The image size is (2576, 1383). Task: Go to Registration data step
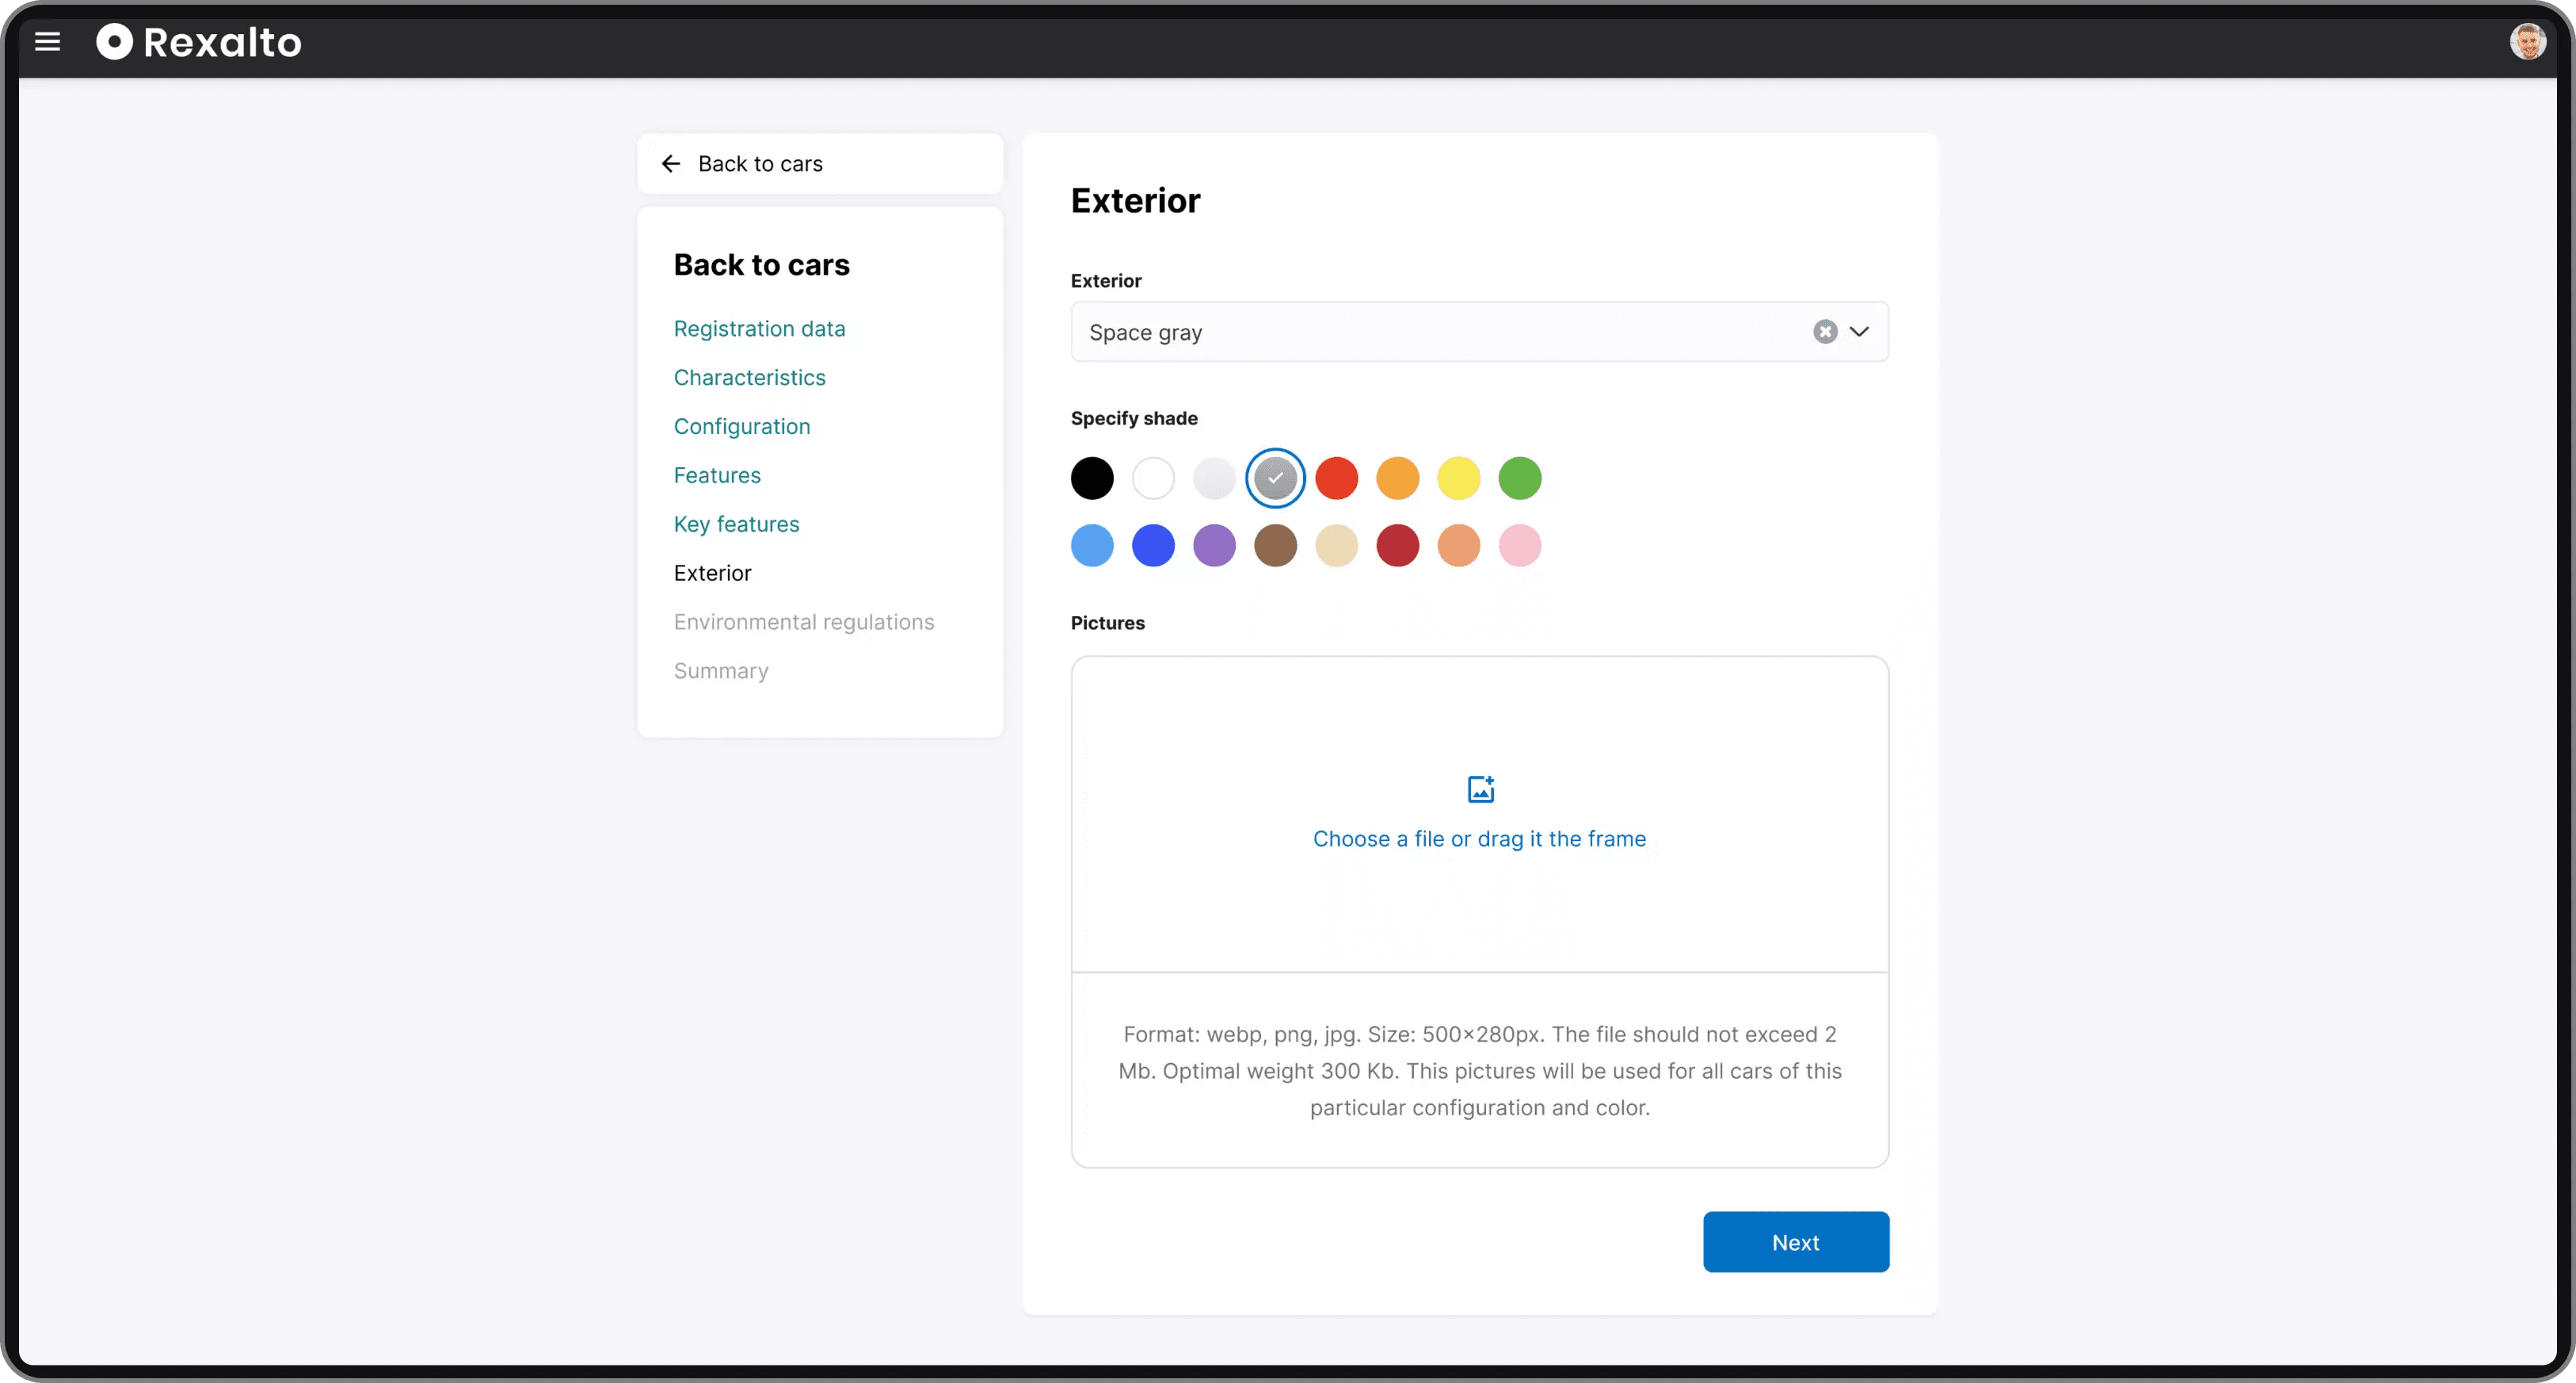(x=759, y=329)
